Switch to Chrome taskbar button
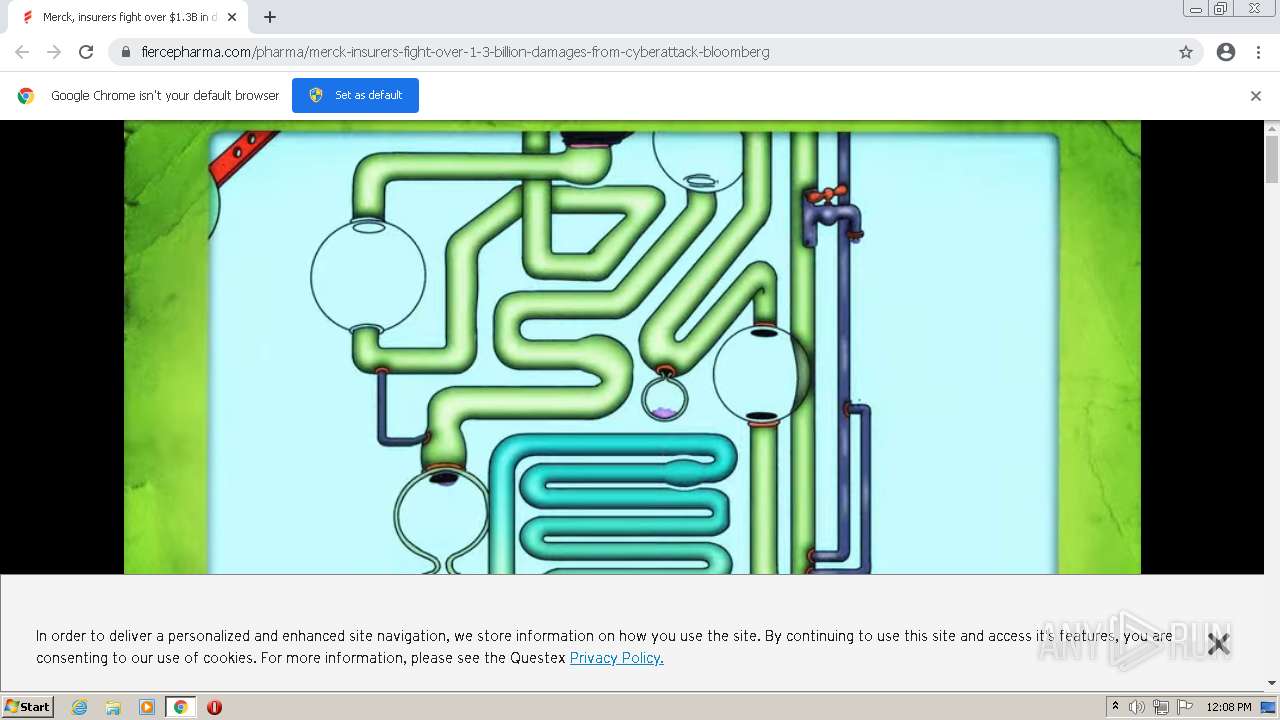Image resolution: width=1280 pixels, height=720 pixels. [181, 707]
